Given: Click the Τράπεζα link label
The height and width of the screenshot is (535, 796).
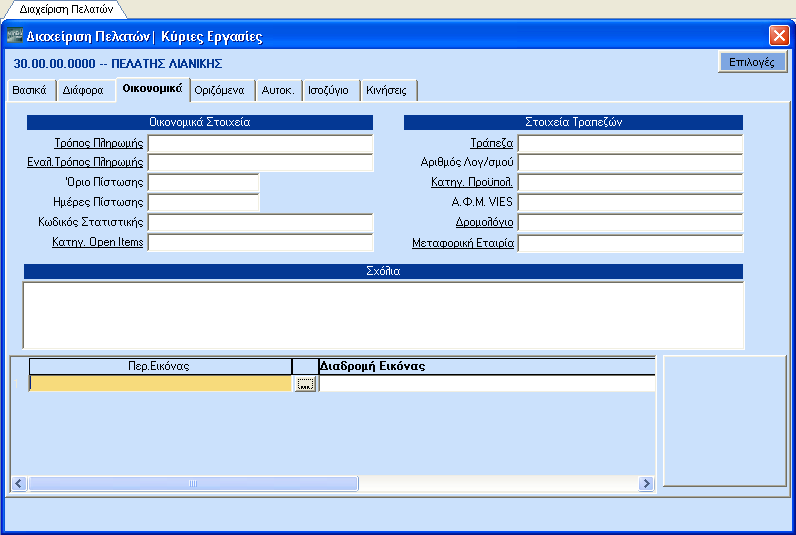Looking at the screenshot, I should [x=491, y=143].
